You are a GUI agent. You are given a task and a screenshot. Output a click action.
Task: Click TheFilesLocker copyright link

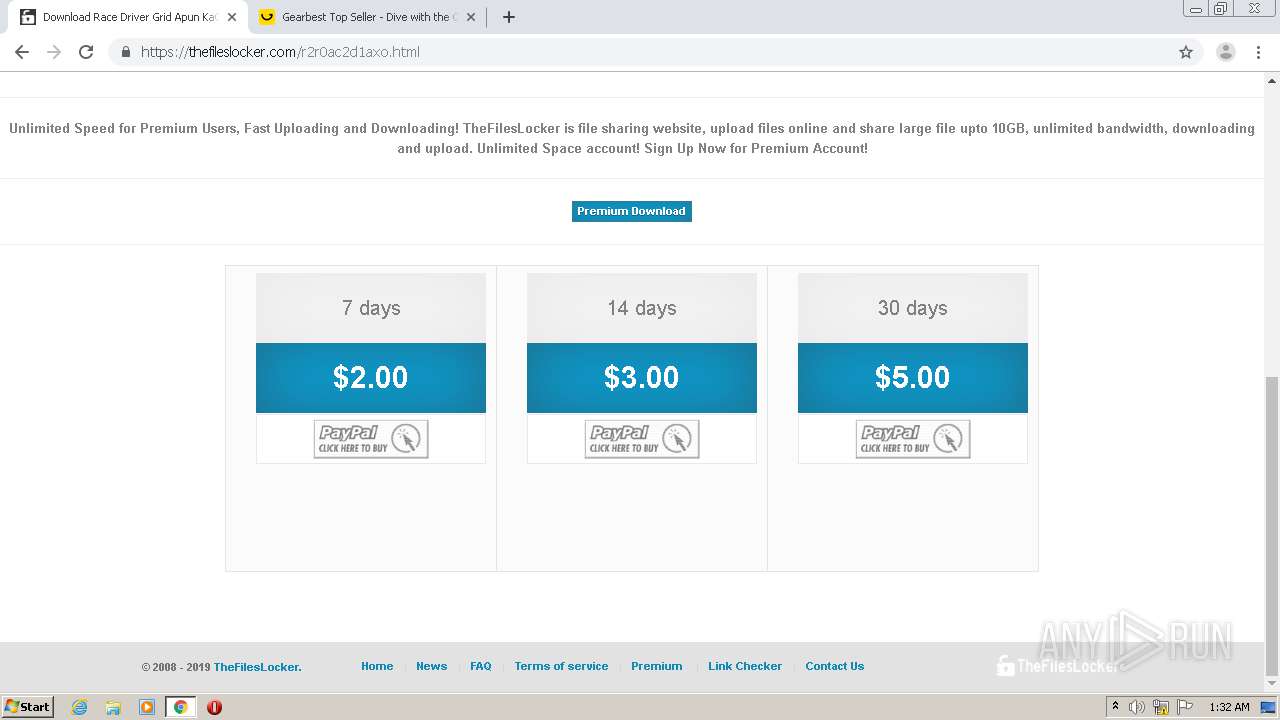(x=257, y=667)
